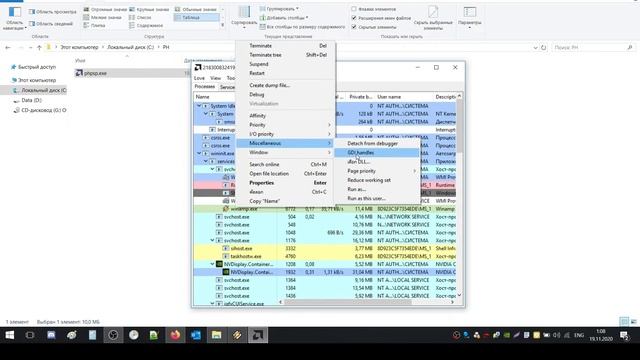Open the Добавить столбцы dropdown

[284, 18]
